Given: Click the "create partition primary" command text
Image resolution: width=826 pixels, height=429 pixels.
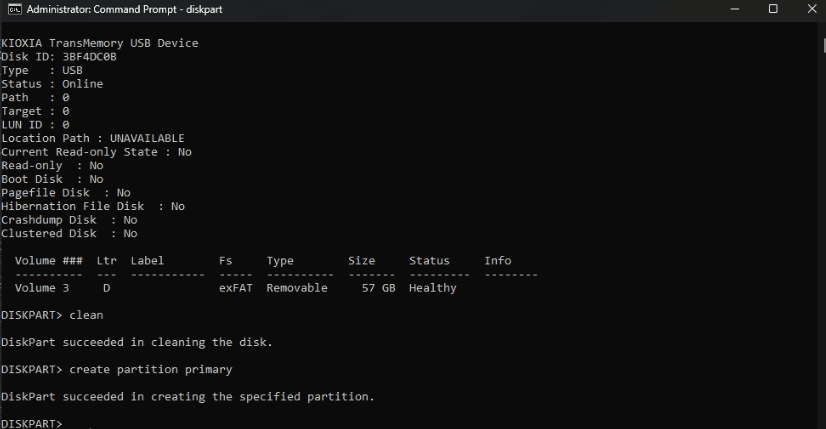Looking at the screenshot, I should (150, 369).
